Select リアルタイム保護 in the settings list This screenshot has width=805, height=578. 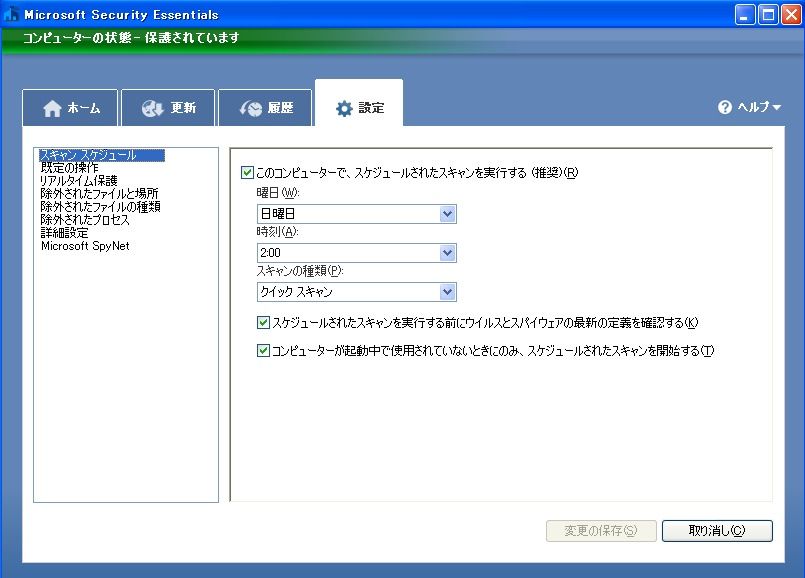(x=79, y=181)
